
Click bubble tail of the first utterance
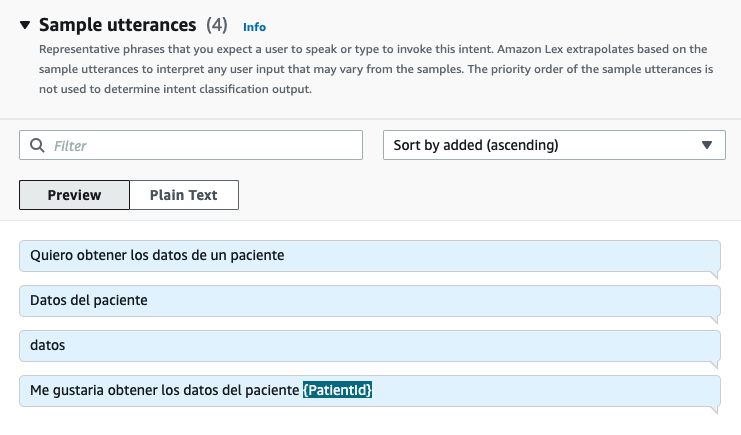pyautogui.click(x=714, y=273)
